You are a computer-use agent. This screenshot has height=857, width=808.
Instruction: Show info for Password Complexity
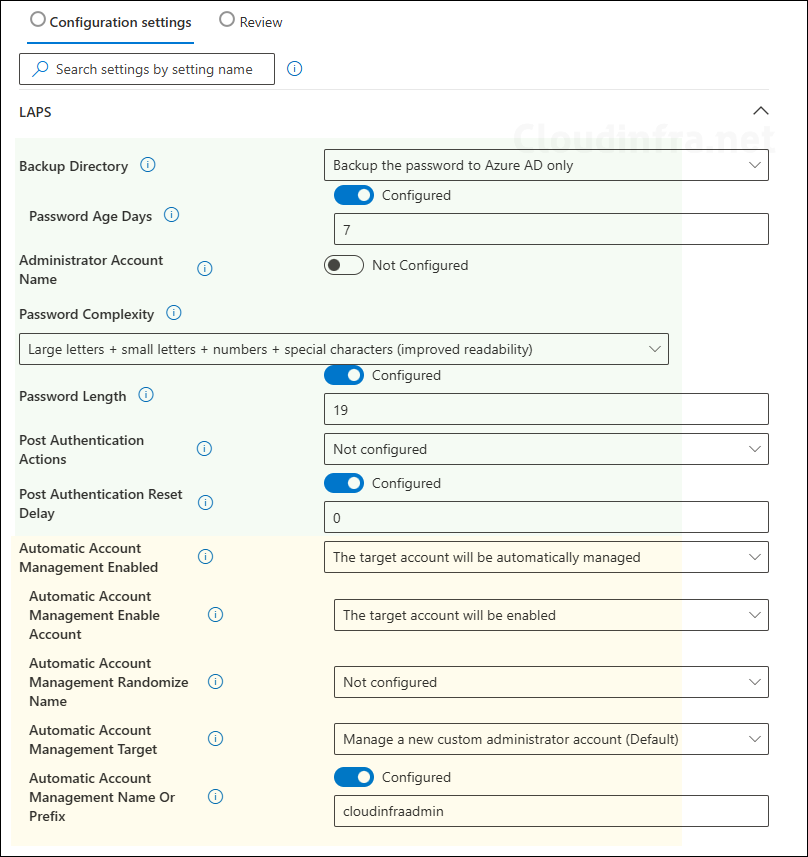pos(174,313)
